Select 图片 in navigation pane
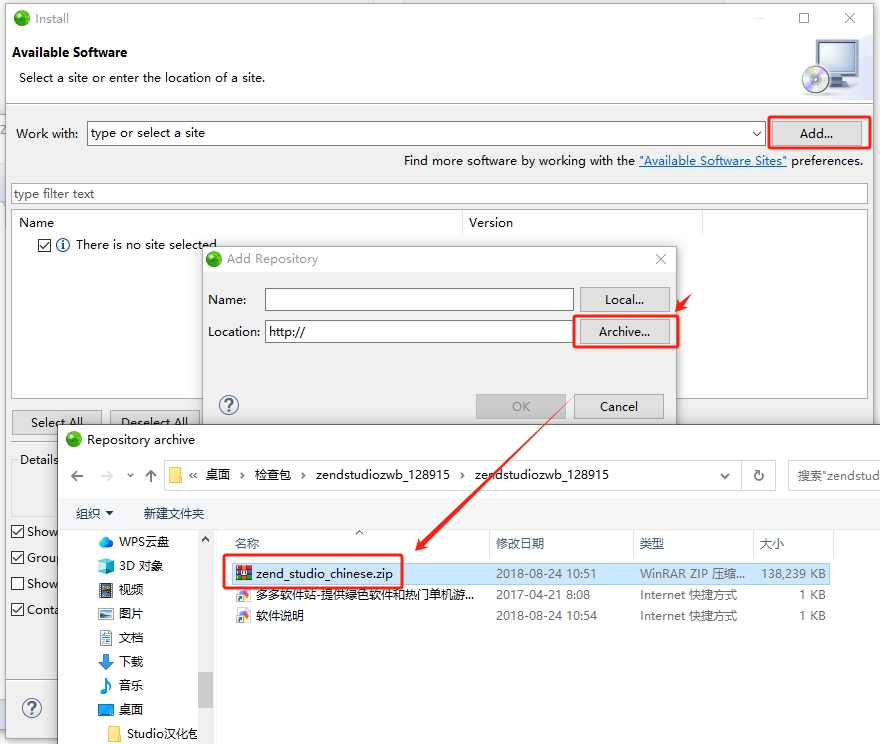Screen dimensions: 880x744 coord(121,614)
